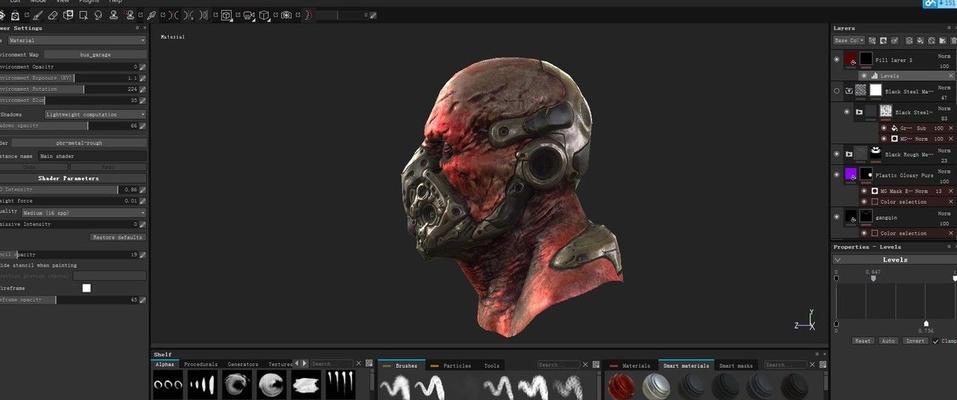Click the Auto button in Levels

pos(888,341)
